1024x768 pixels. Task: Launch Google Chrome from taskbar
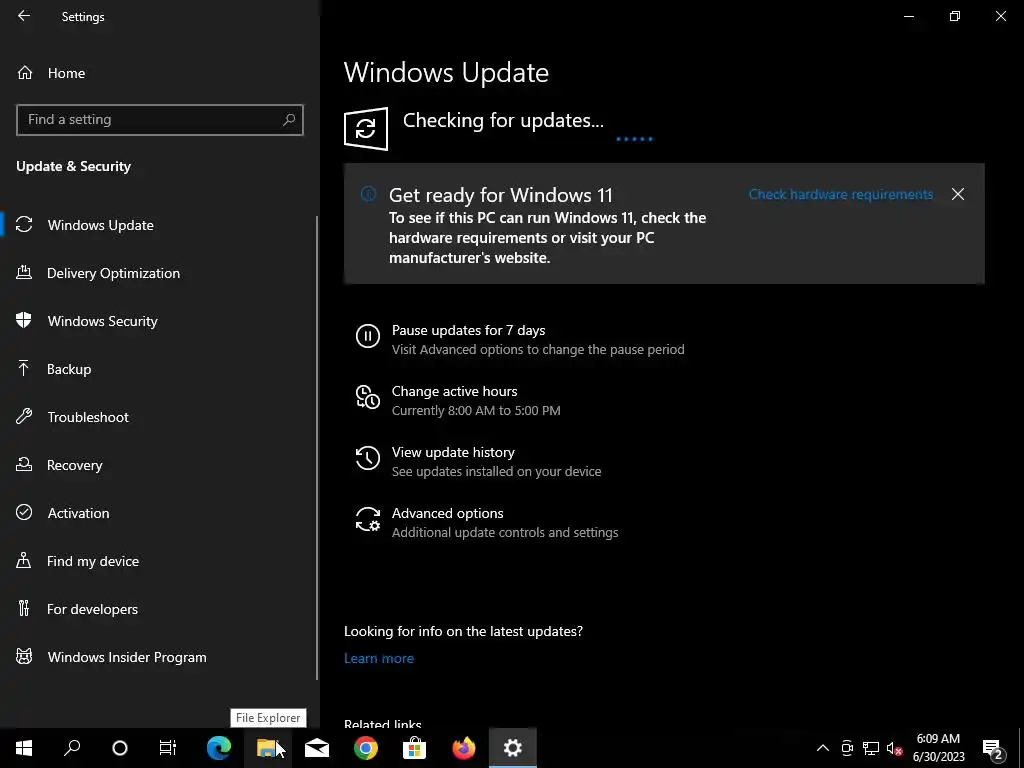[366, 748]
